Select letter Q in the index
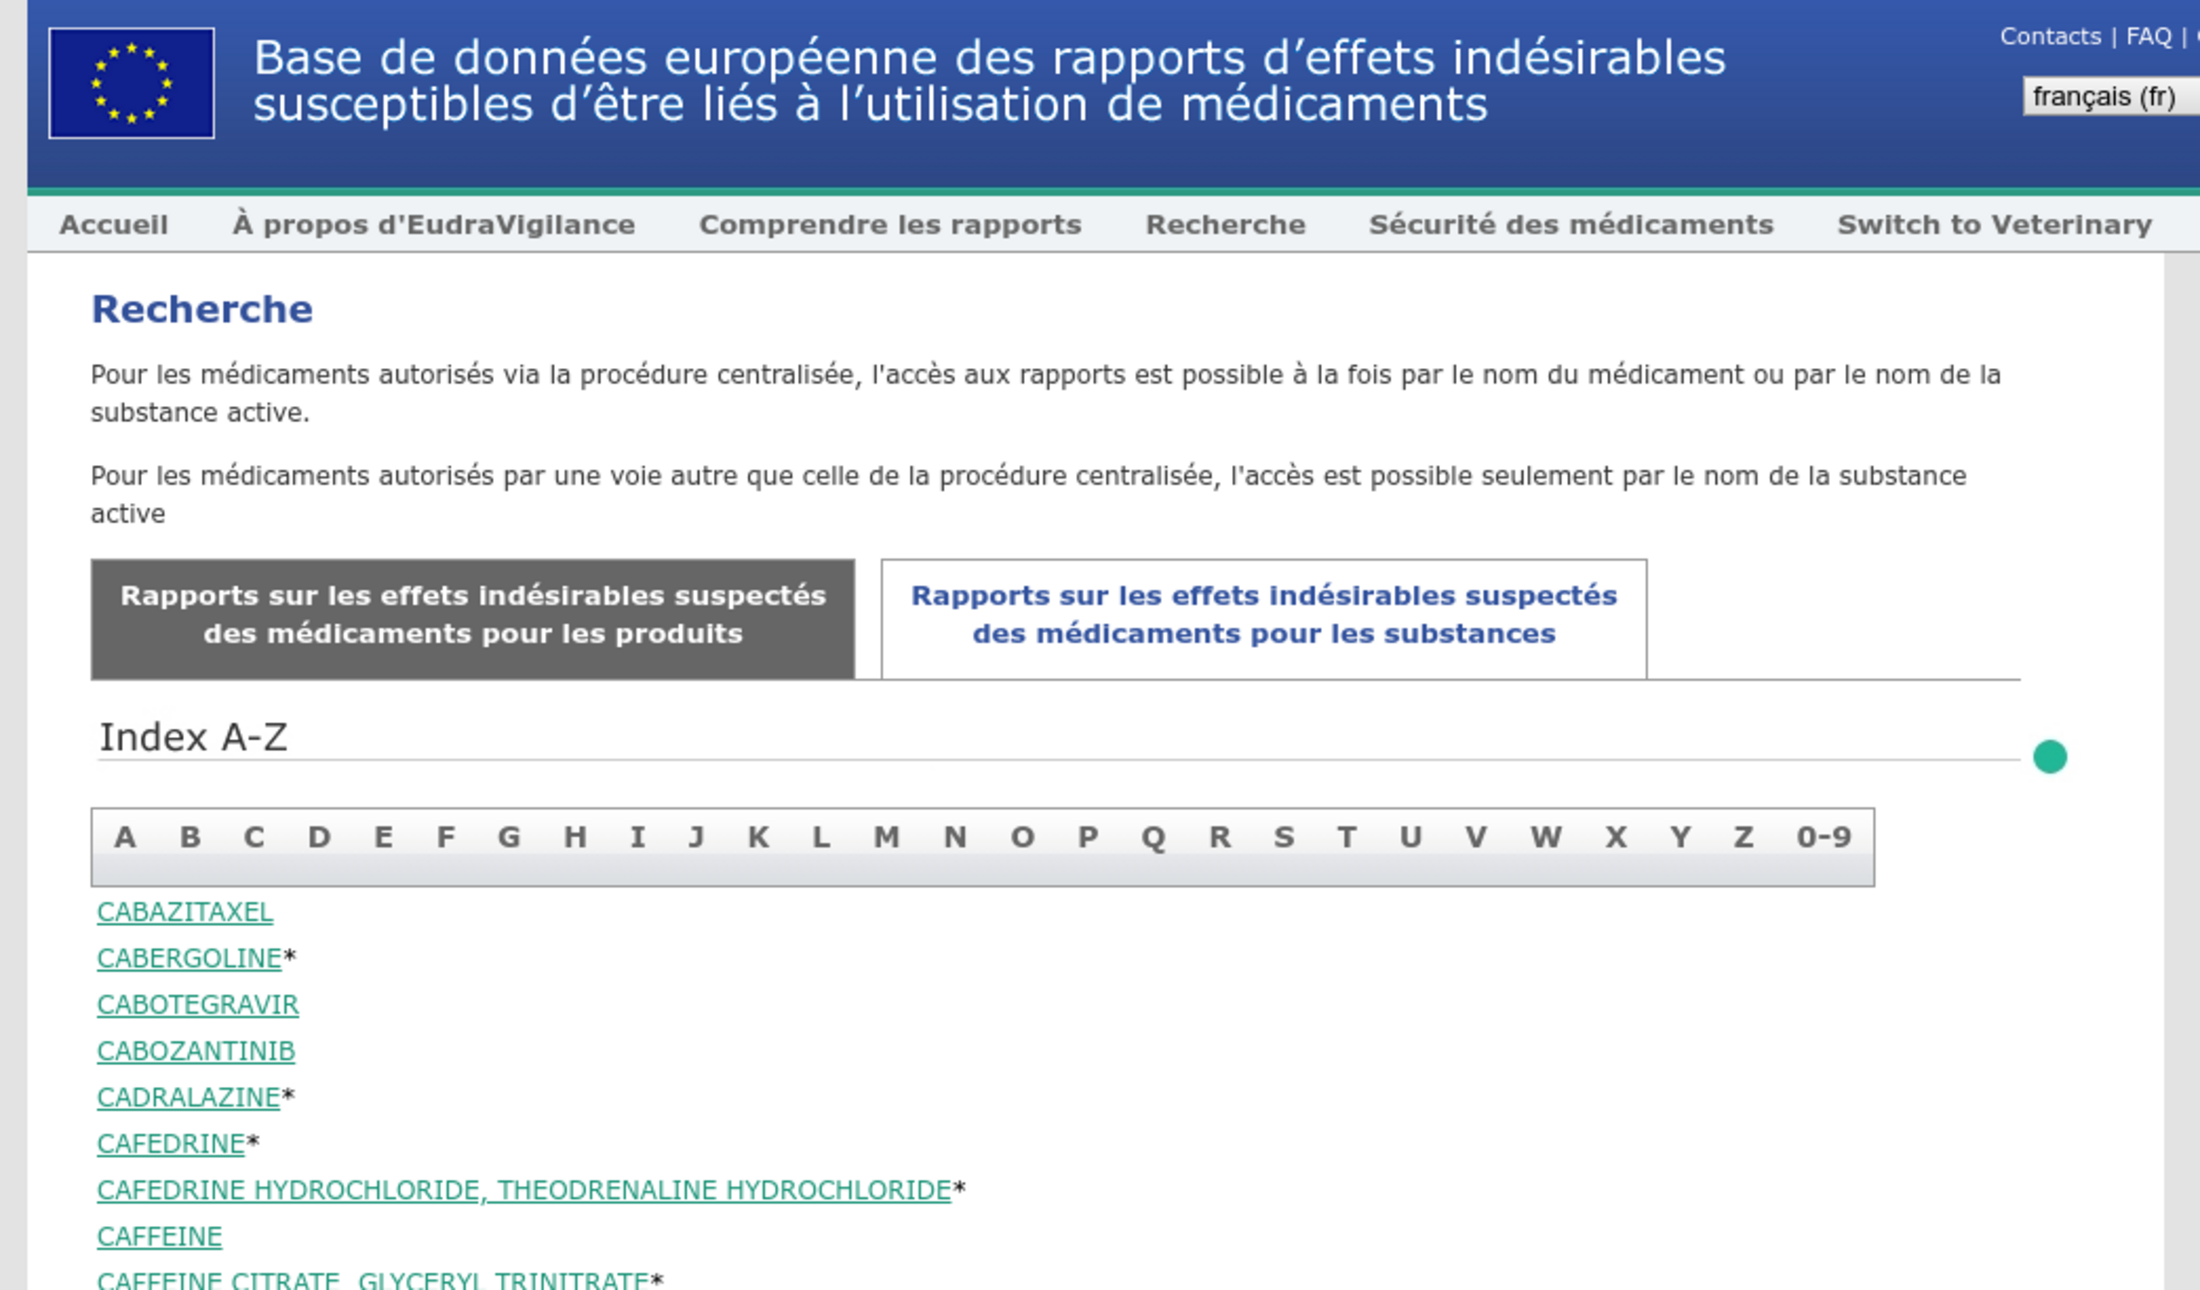 coord(1153,837)
